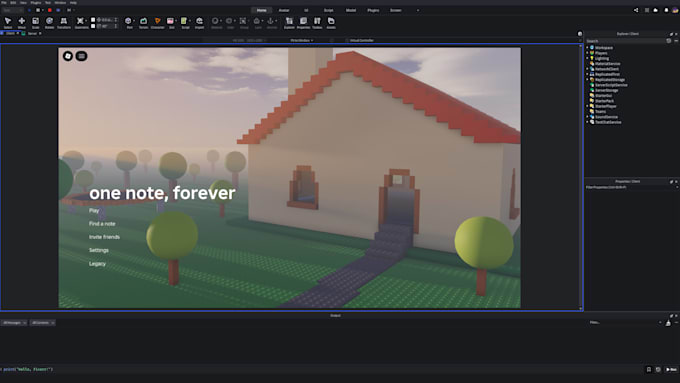Select the Select tool in the toolbar
Viewport: 680px width, 383px height.
[8, 23]
